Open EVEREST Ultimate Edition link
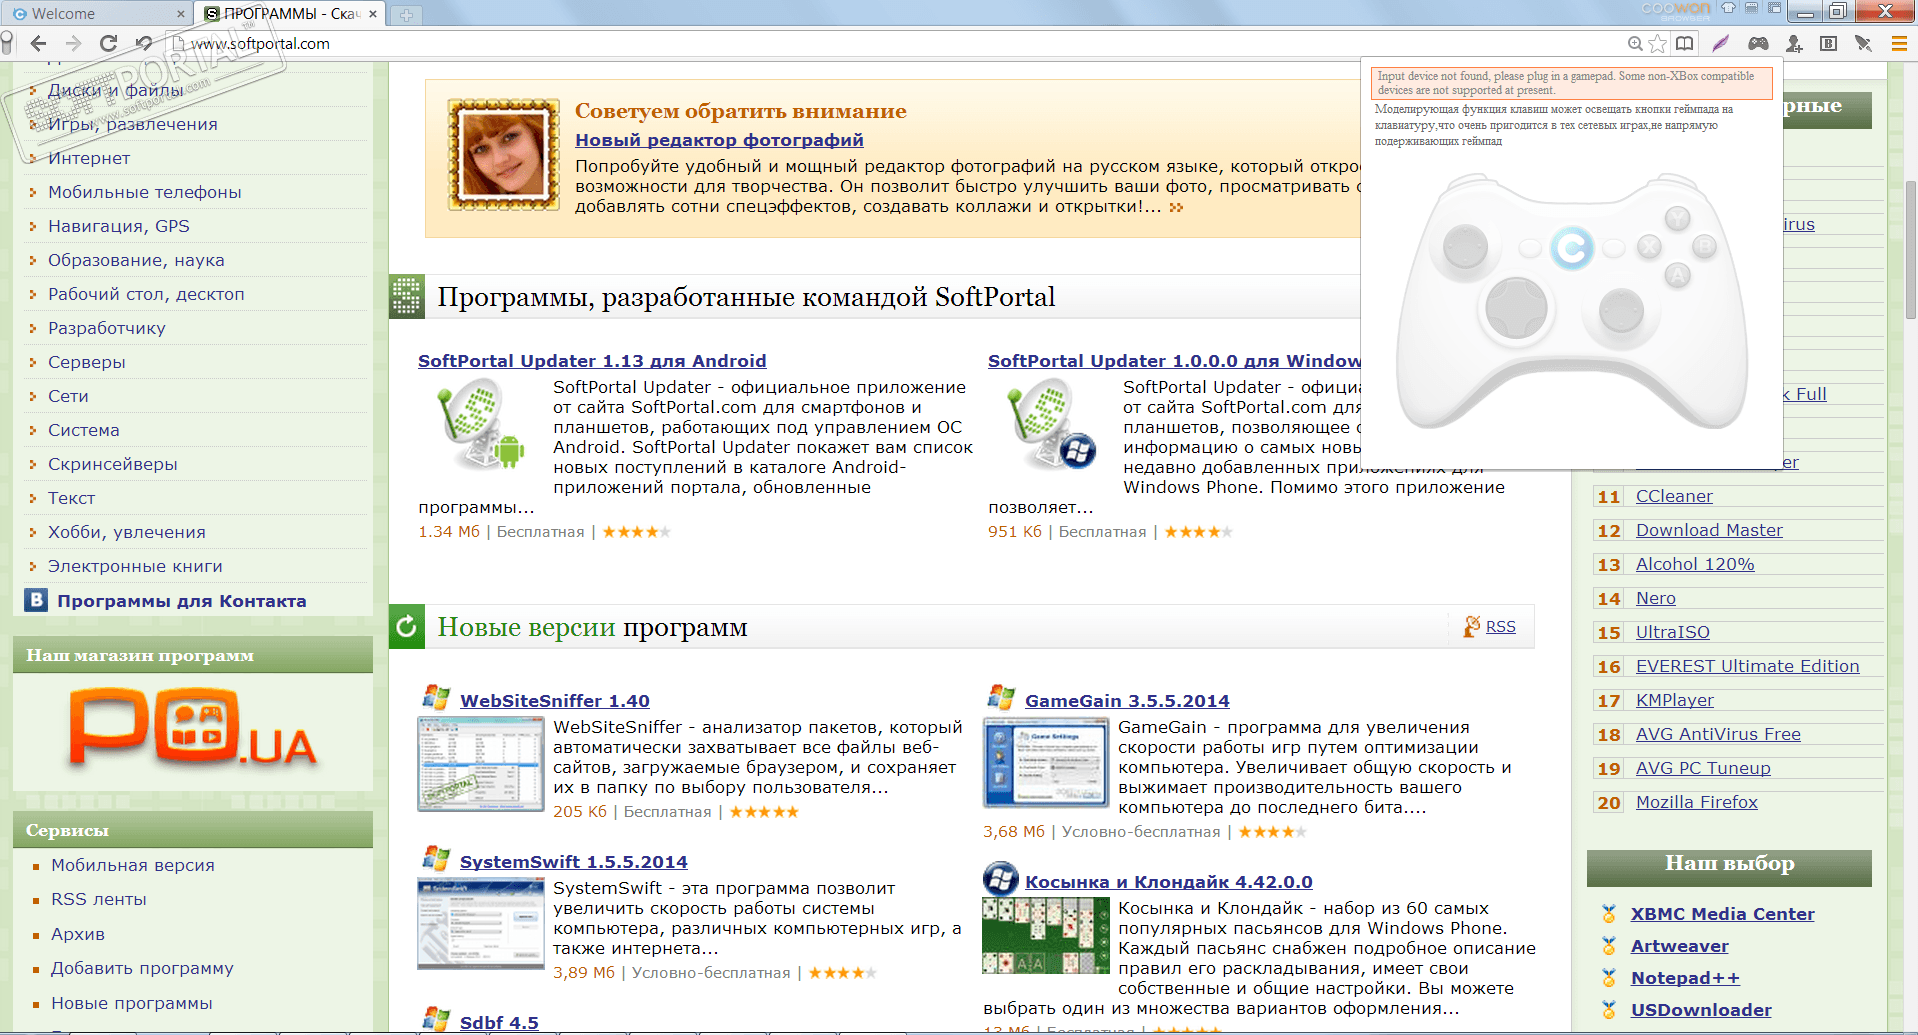This screenshot has height=1035, width=1918. click(1748, 666)
